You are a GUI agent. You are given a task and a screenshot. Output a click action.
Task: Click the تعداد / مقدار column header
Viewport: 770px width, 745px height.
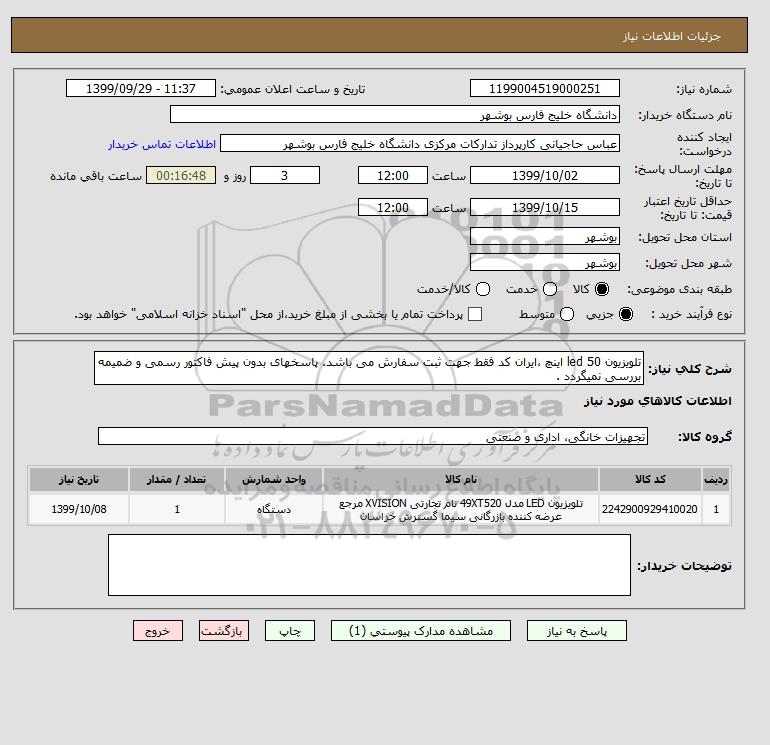[x=177, y=479]
